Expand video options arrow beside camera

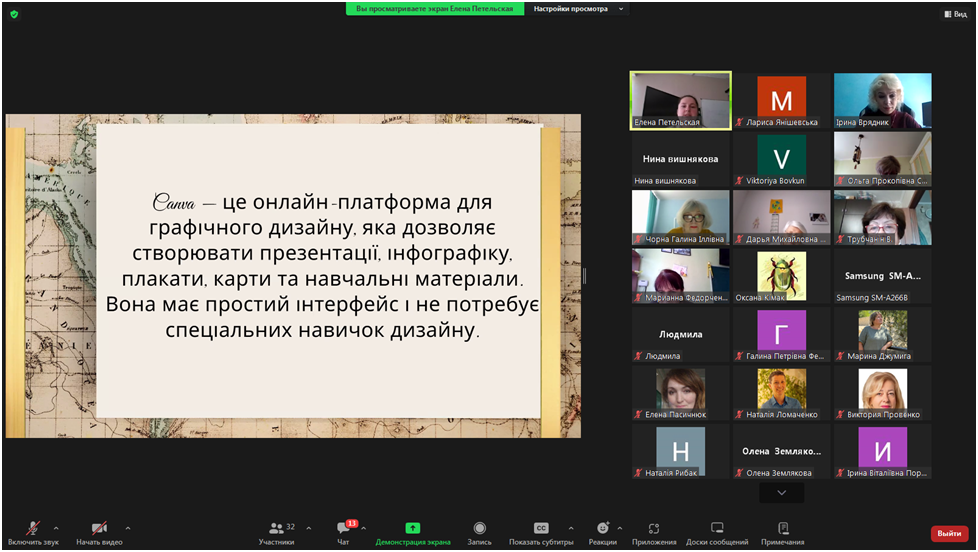click(x=128, y=528)
